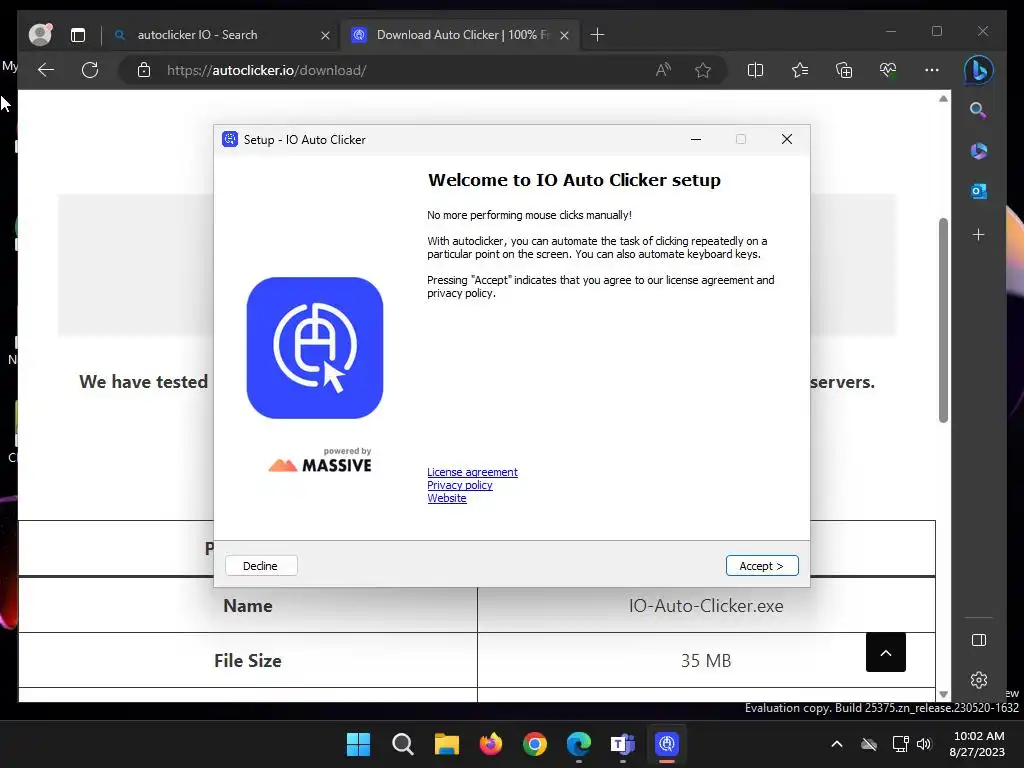Close the IO Auto Clicker setup dialog

787,139
